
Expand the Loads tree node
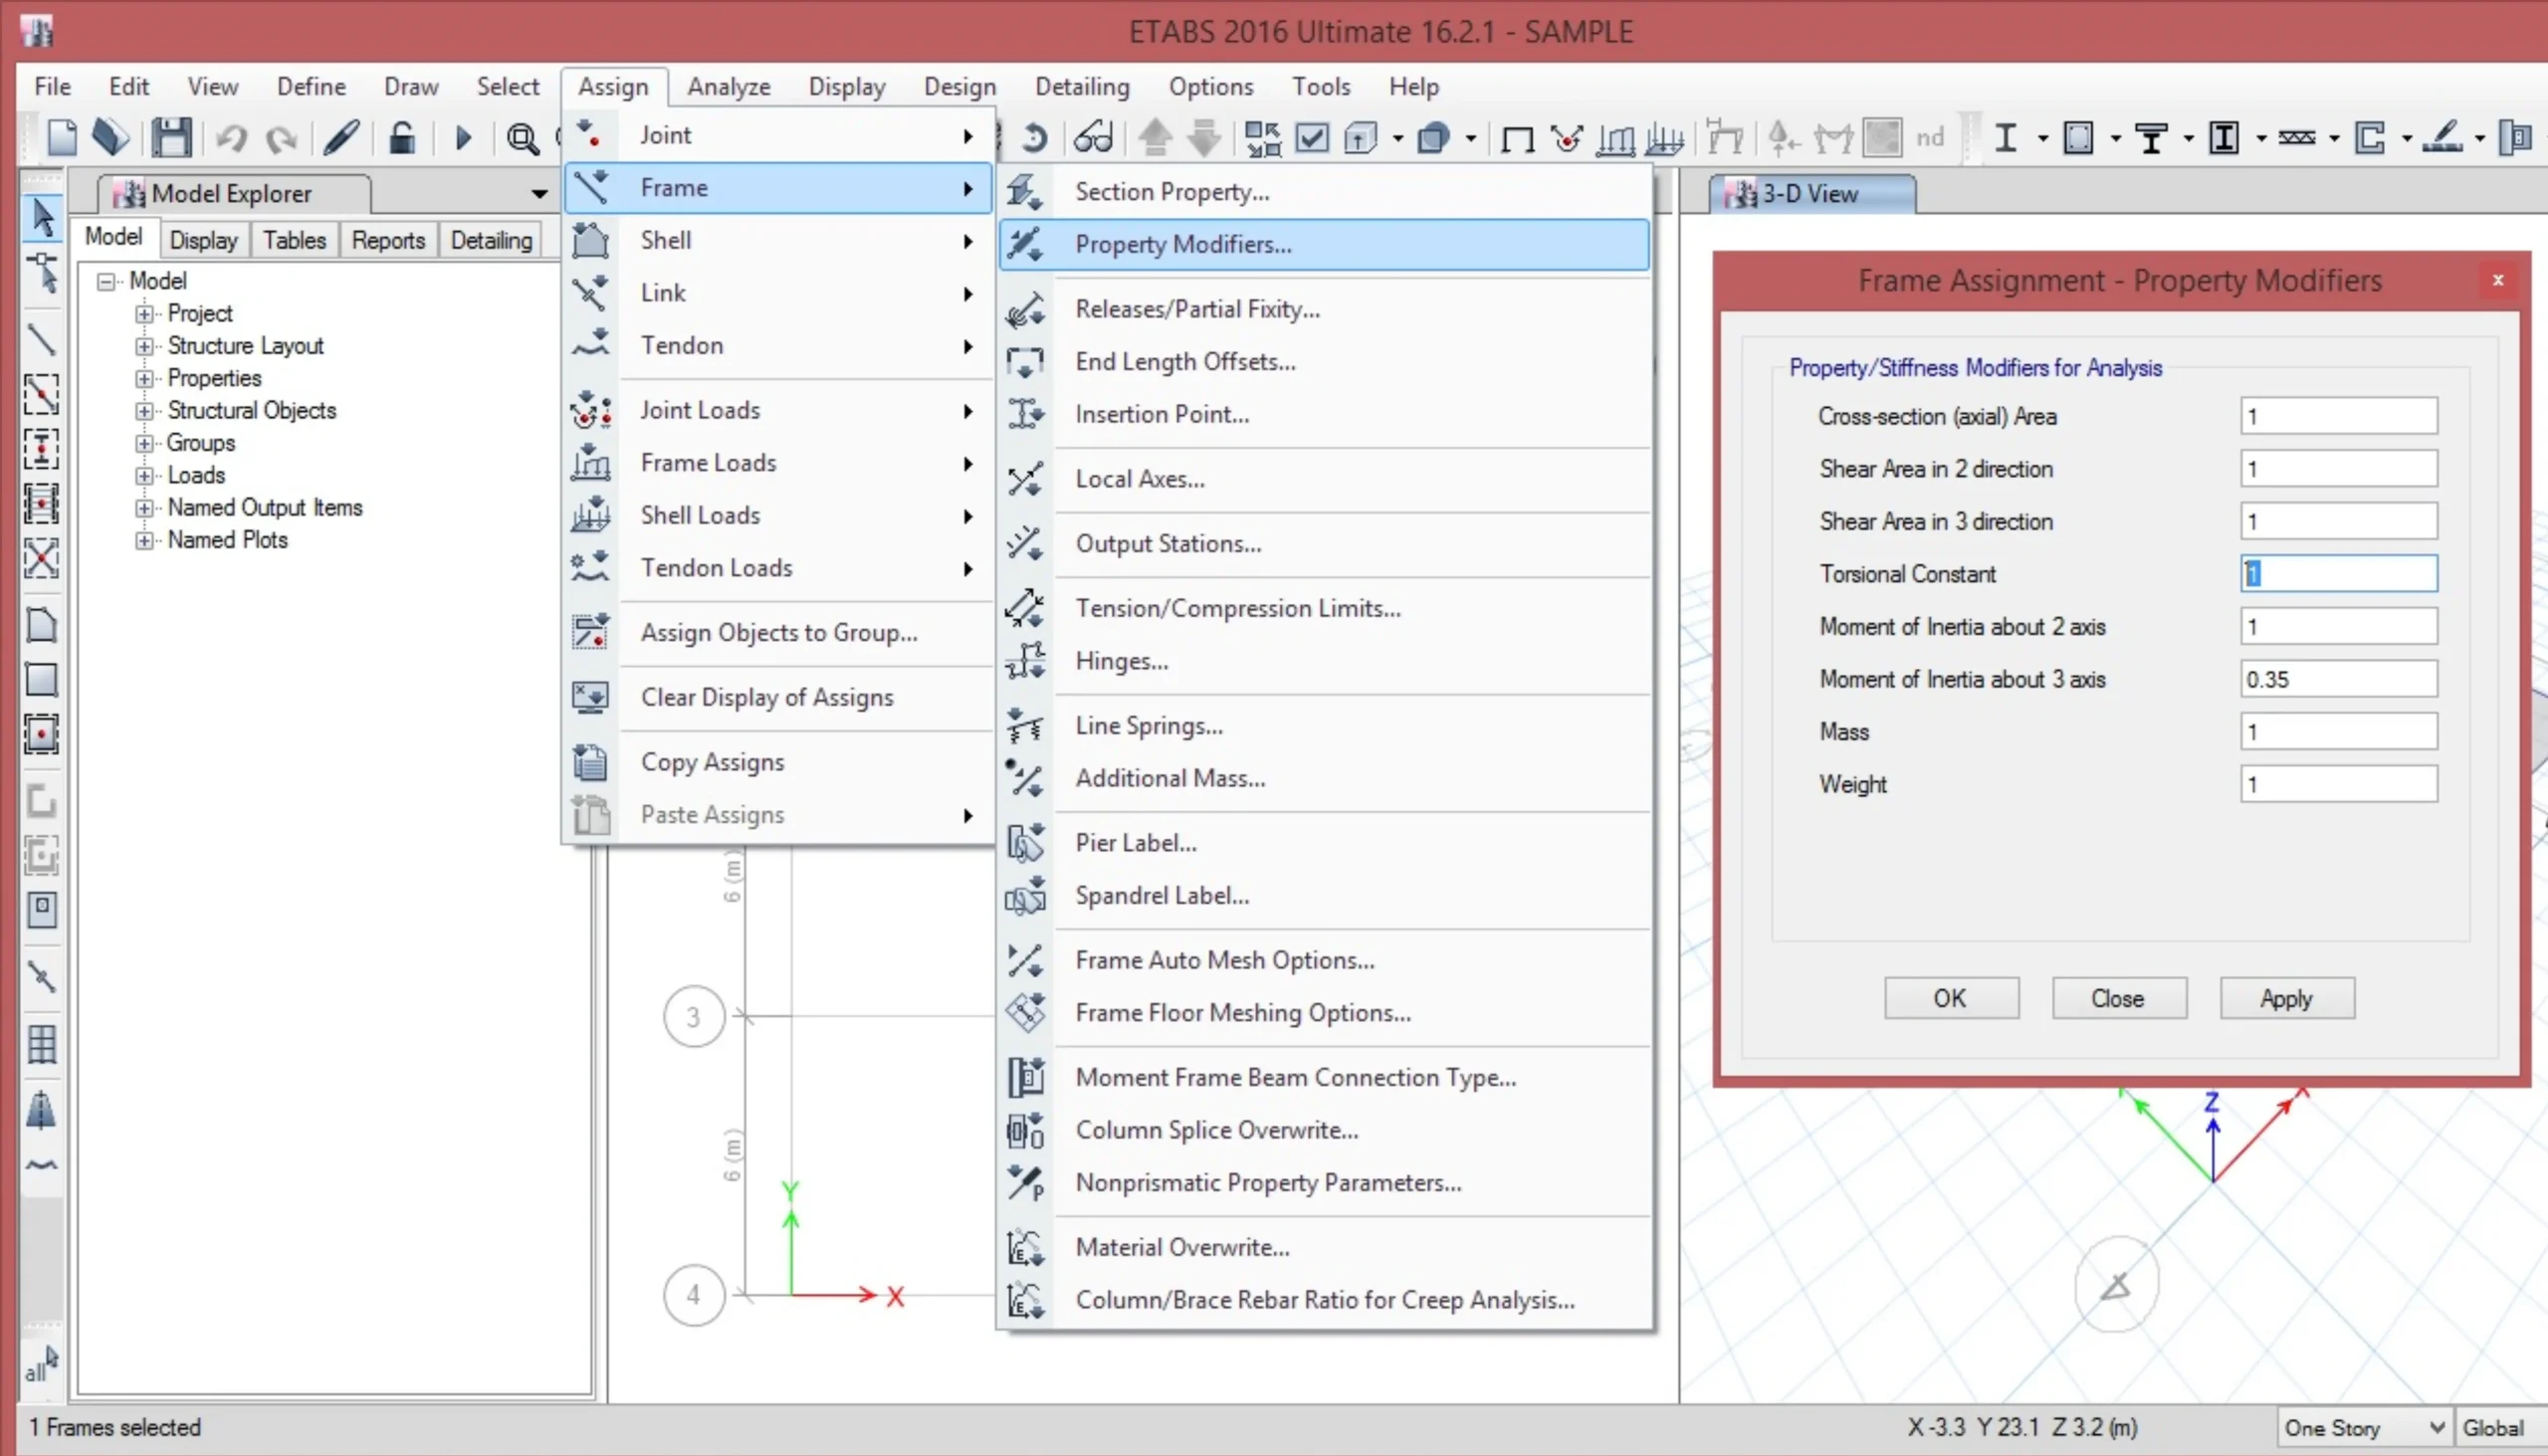tap(145, 476)
